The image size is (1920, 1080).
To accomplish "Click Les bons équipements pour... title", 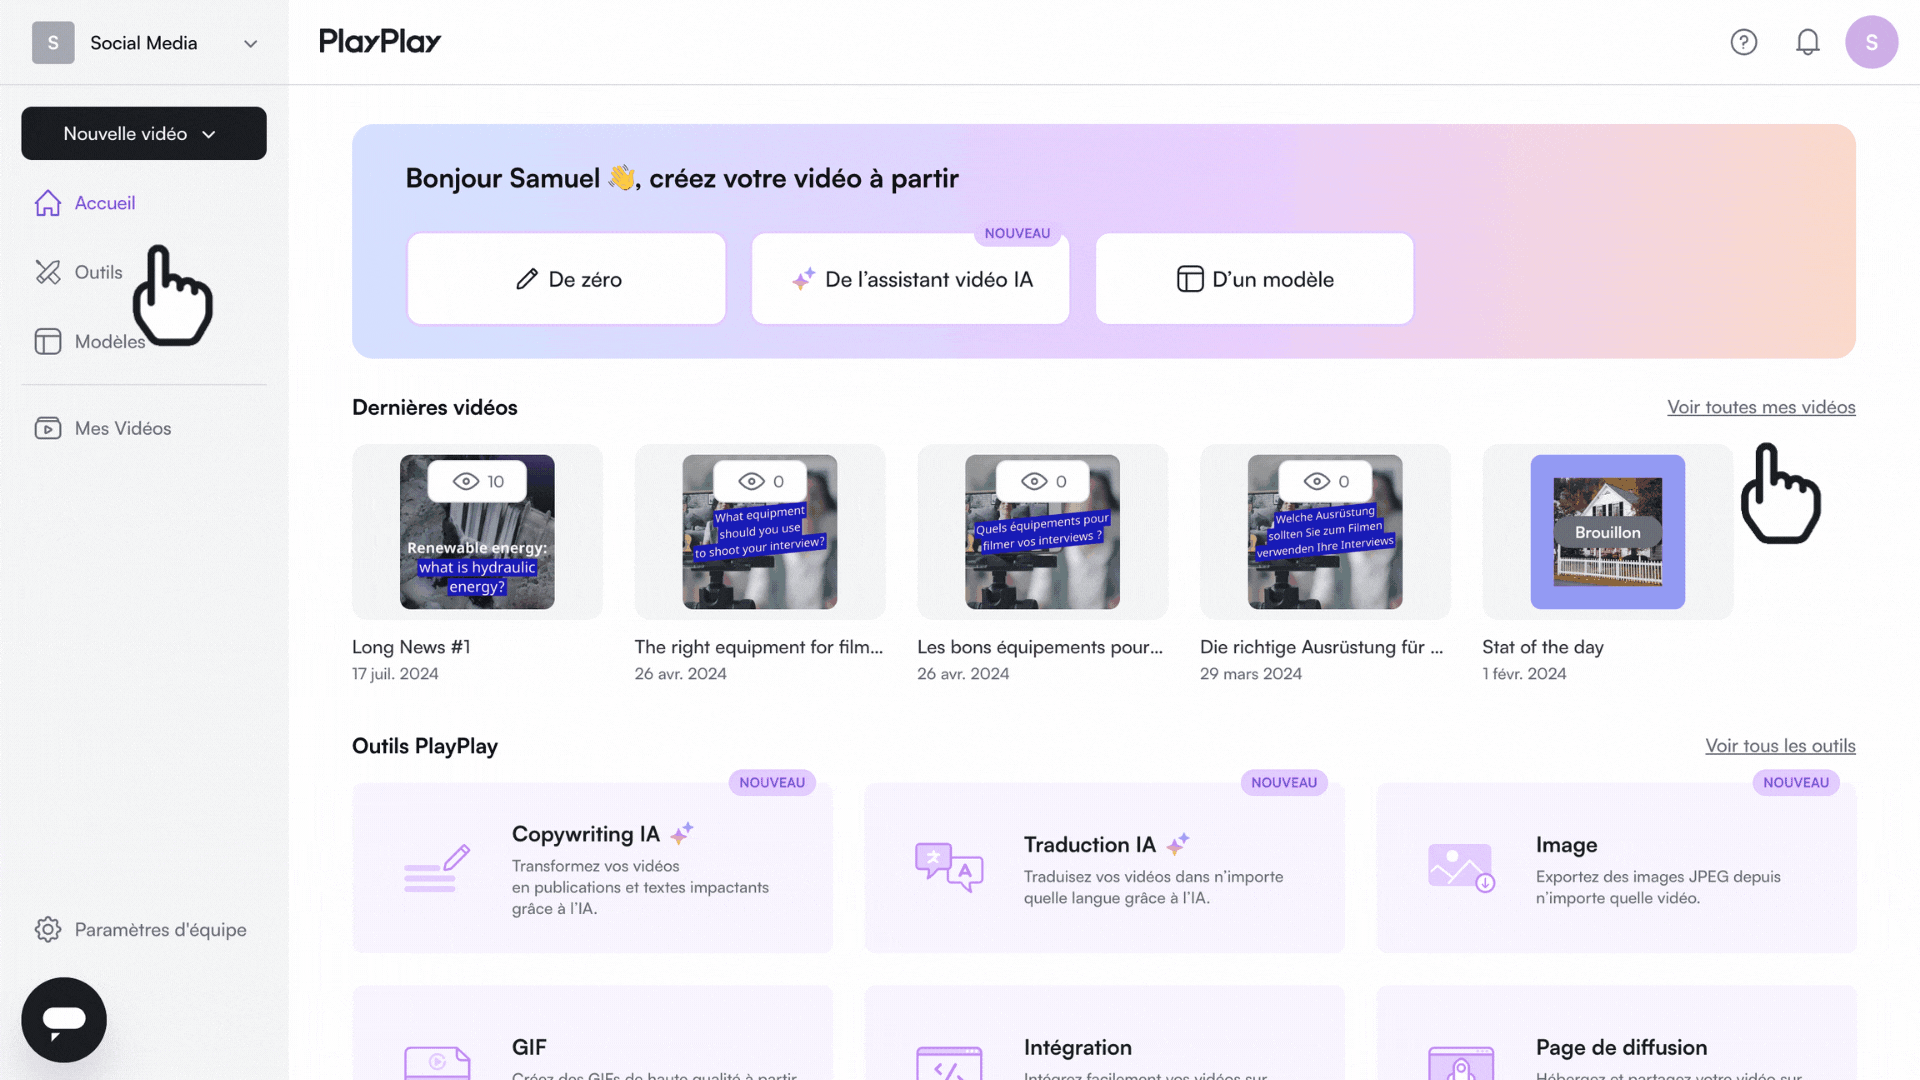I will (x=1040, y=647).
